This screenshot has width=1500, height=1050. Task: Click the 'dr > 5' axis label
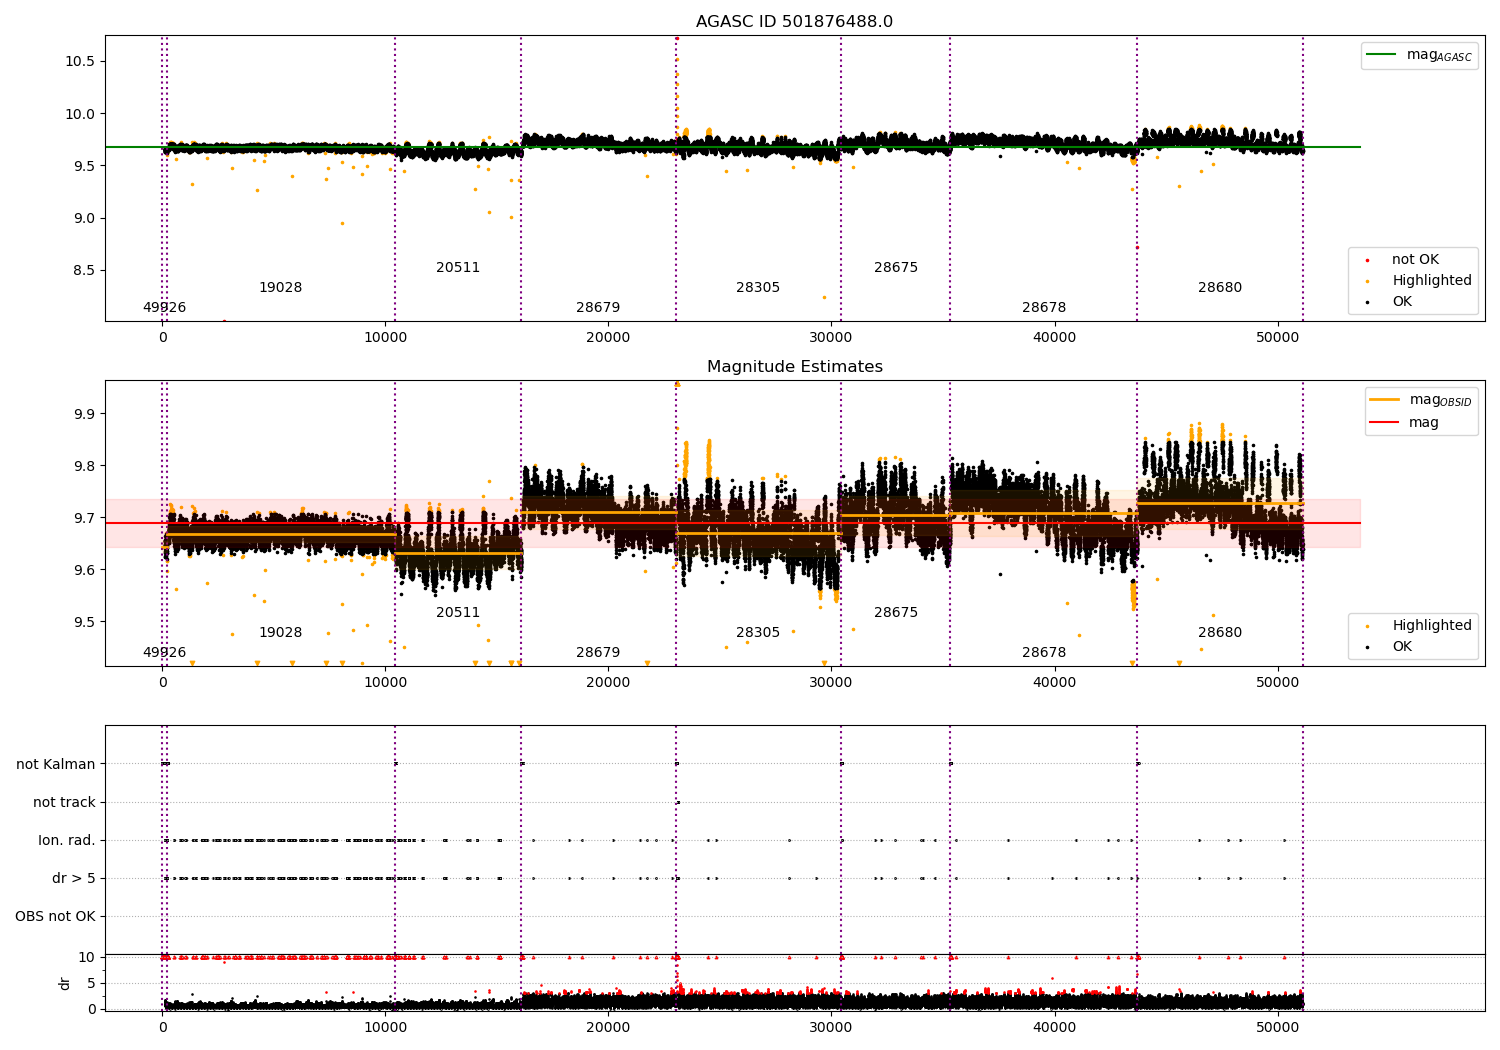74,879
